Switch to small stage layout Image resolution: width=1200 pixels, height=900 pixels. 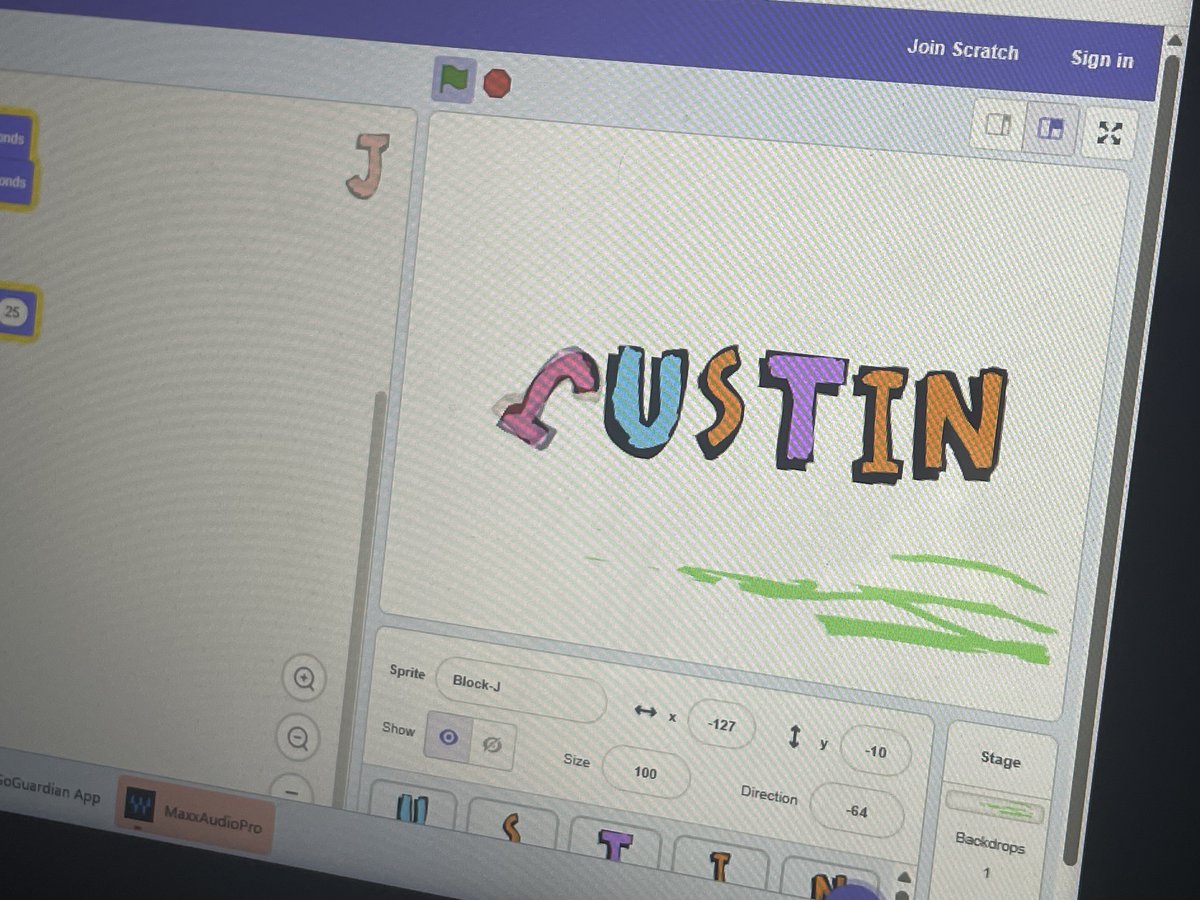click(998, 125)
